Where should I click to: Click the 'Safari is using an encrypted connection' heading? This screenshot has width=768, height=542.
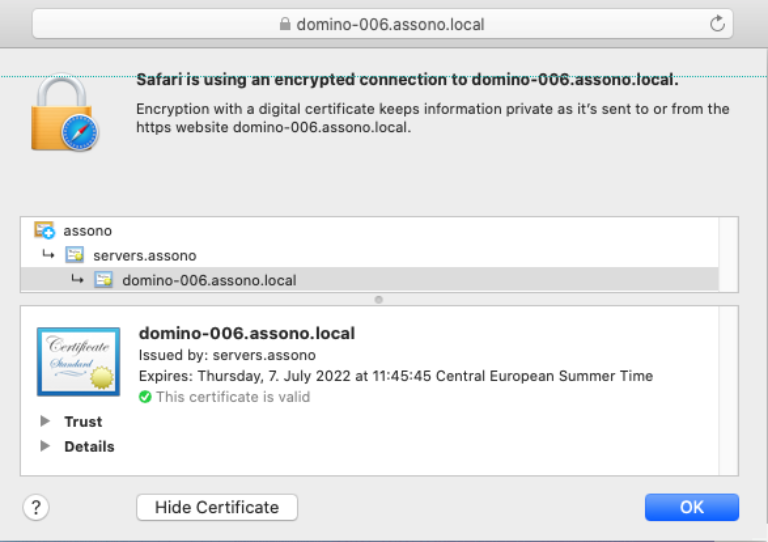coord(408,79)
